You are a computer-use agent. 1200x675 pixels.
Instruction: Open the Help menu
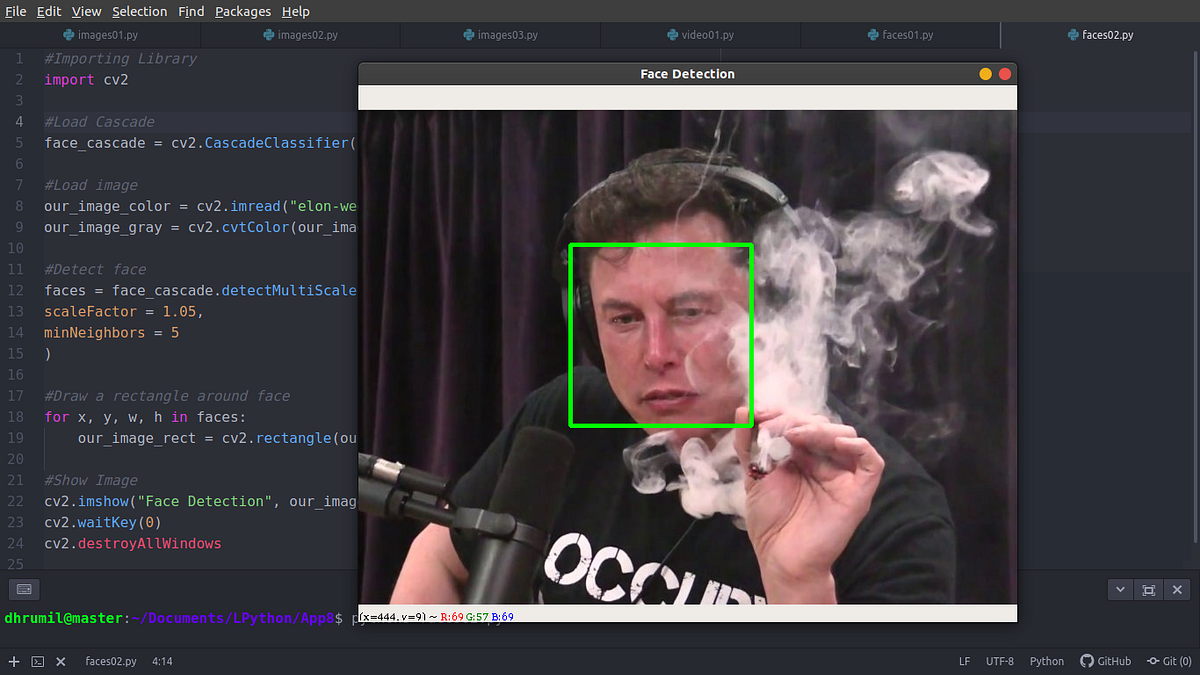click(x=295, y=11)
